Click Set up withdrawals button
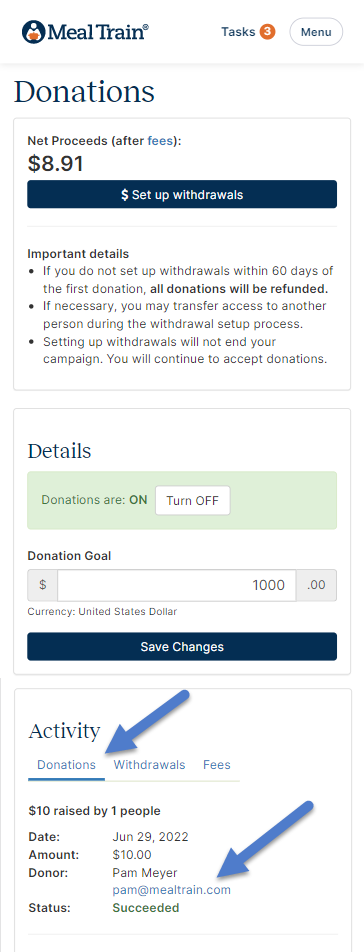This screenshot has height=952, width=364. coord(182,194)
